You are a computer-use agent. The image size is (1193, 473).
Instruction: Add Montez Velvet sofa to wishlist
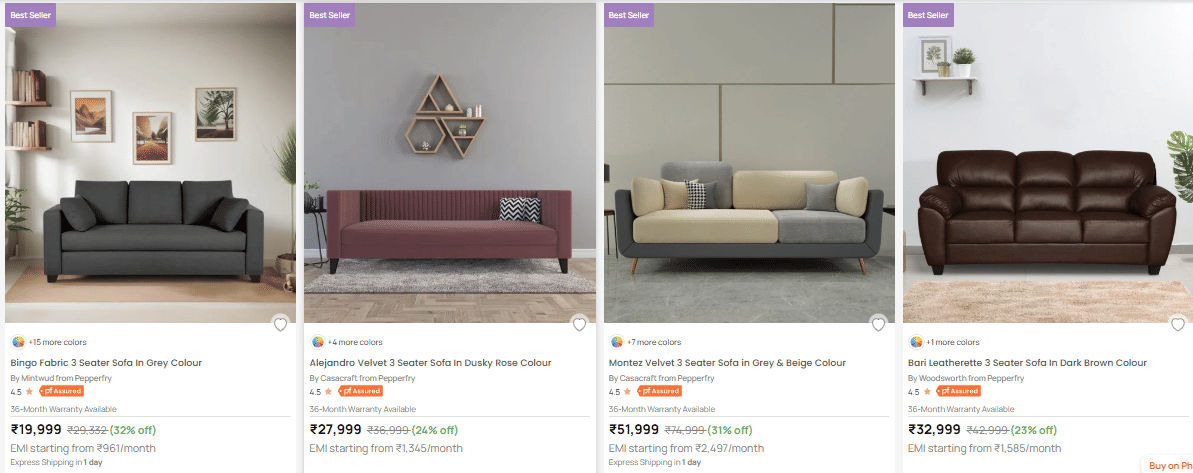point(878,324)
